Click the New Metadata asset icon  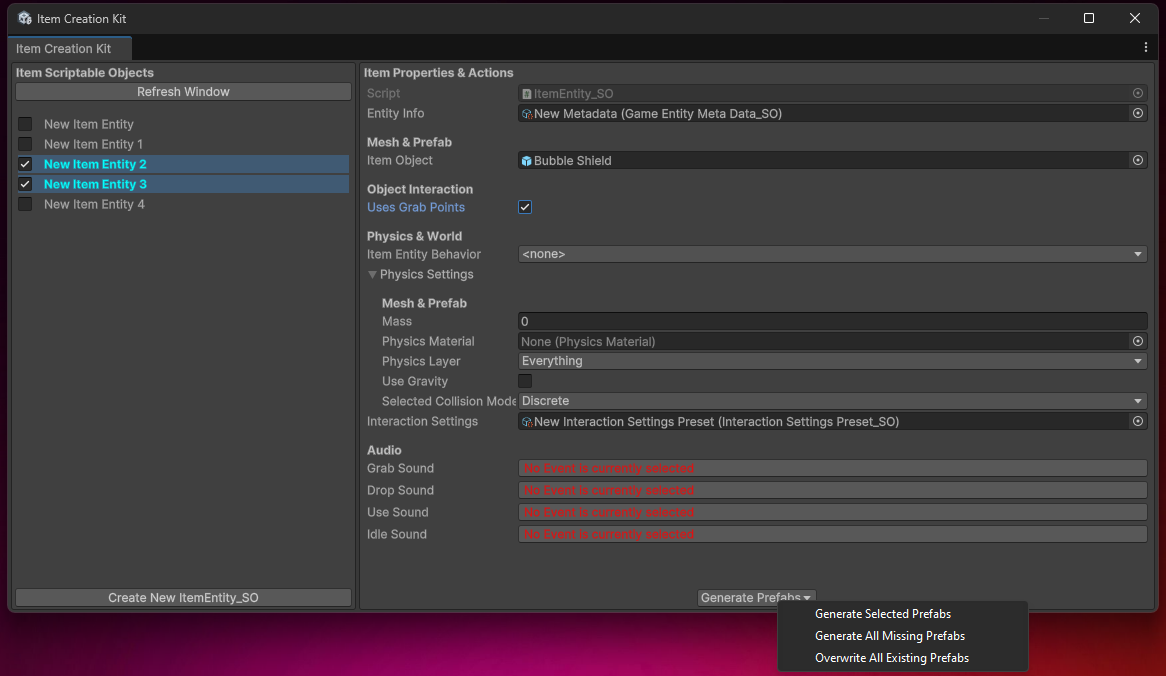[x=526, y=113]
